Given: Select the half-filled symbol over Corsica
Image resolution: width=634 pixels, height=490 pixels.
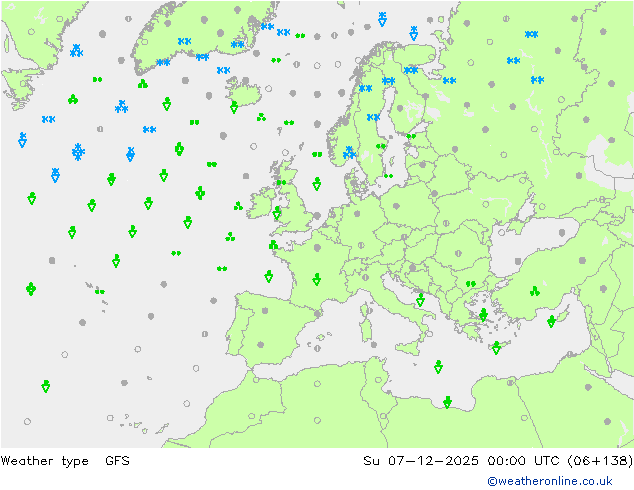Looking at the screenshot, I should click(370, 311).
